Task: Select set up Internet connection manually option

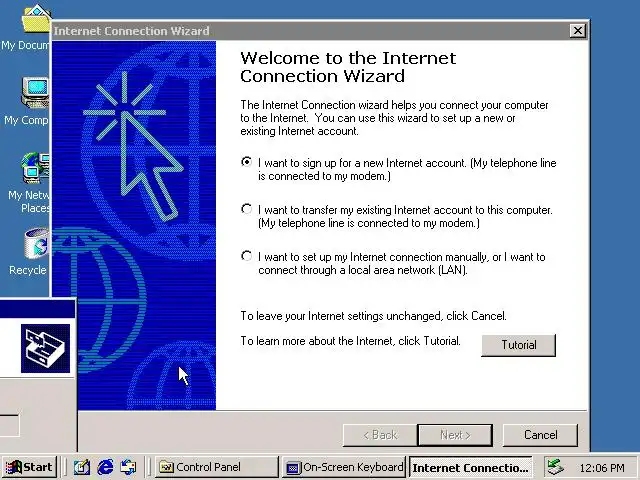Action: [x=247, y=256]
